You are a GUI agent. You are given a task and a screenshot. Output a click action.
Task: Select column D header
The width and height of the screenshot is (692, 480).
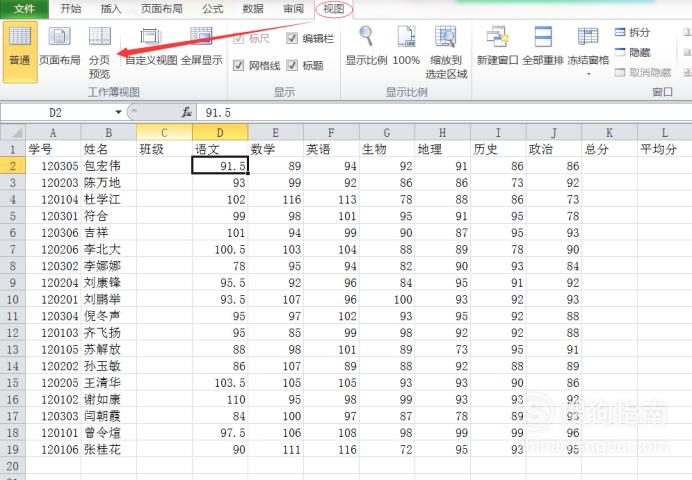click(x=220, y=132)
